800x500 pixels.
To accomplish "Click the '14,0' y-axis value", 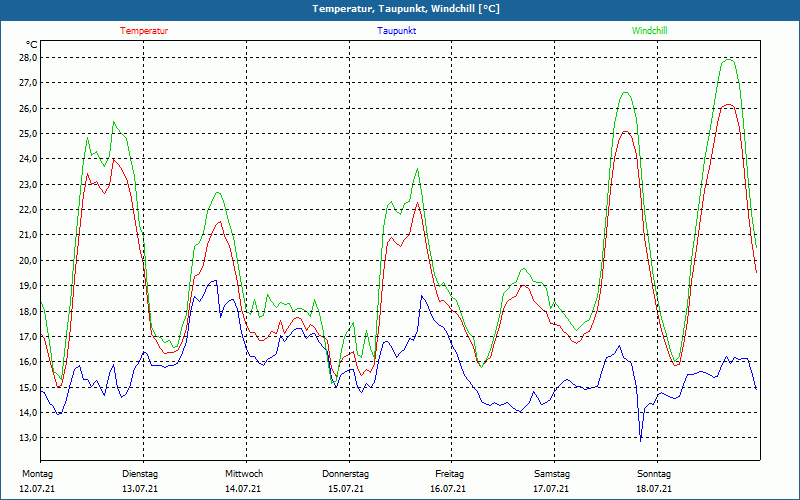I will pos(29,412).
